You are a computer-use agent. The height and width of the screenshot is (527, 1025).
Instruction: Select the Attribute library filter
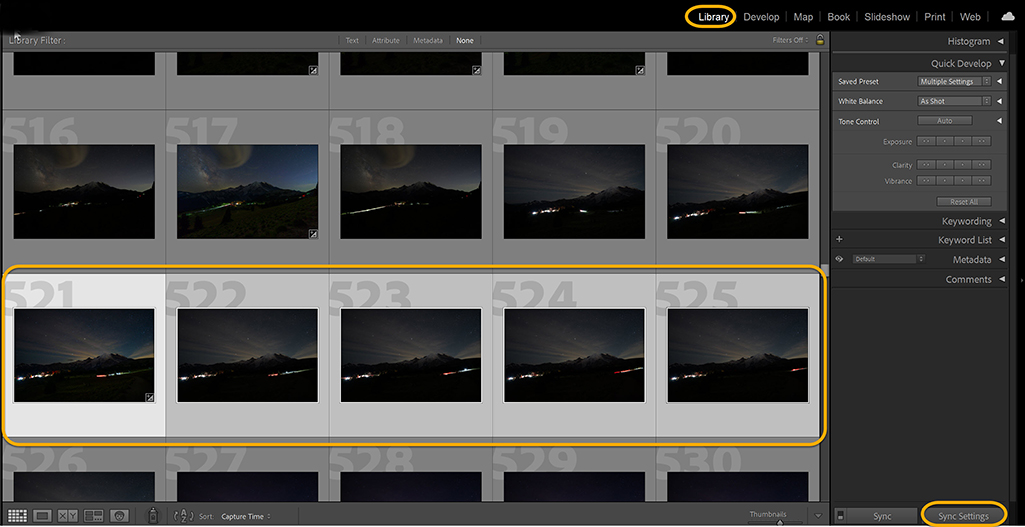[x=386, y=41]
